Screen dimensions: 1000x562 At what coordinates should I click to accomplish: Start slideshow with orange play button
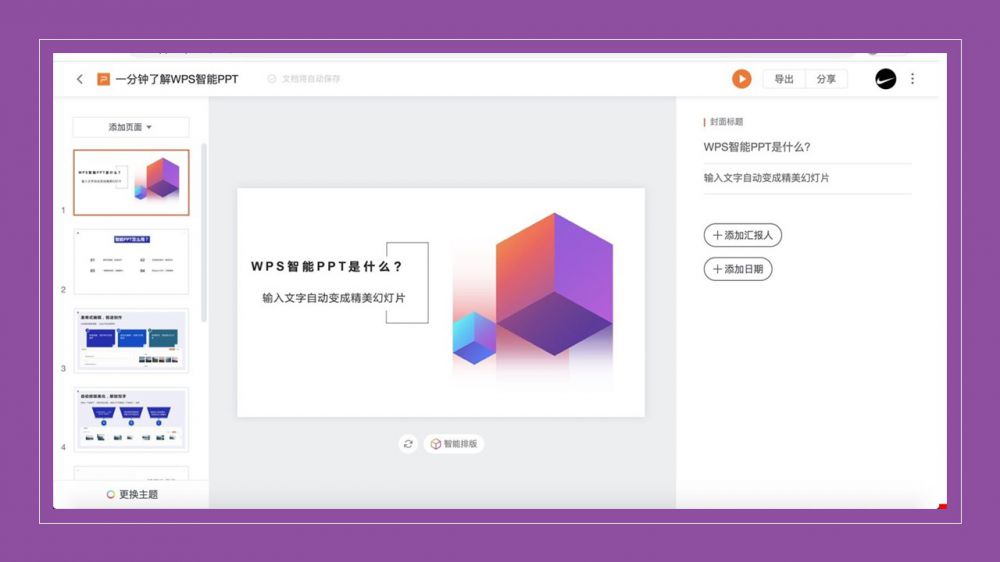tap(741, 79)
